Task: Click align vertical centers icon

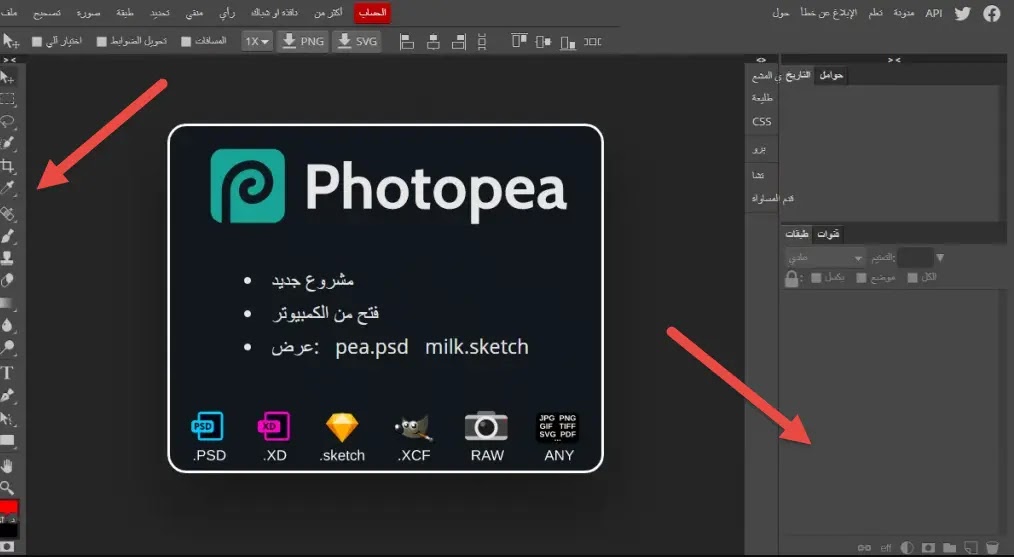Action: pyautogui.click(x=543, y=41)
